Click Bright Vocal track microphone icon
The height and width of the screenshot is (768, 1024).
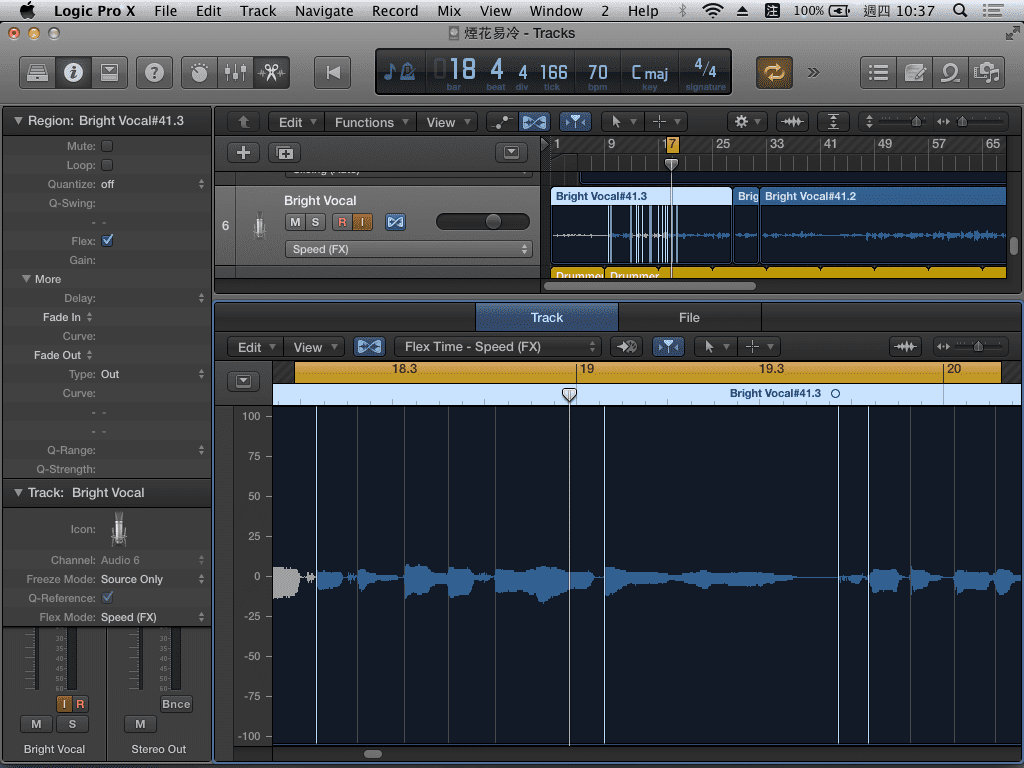(259, 225)
